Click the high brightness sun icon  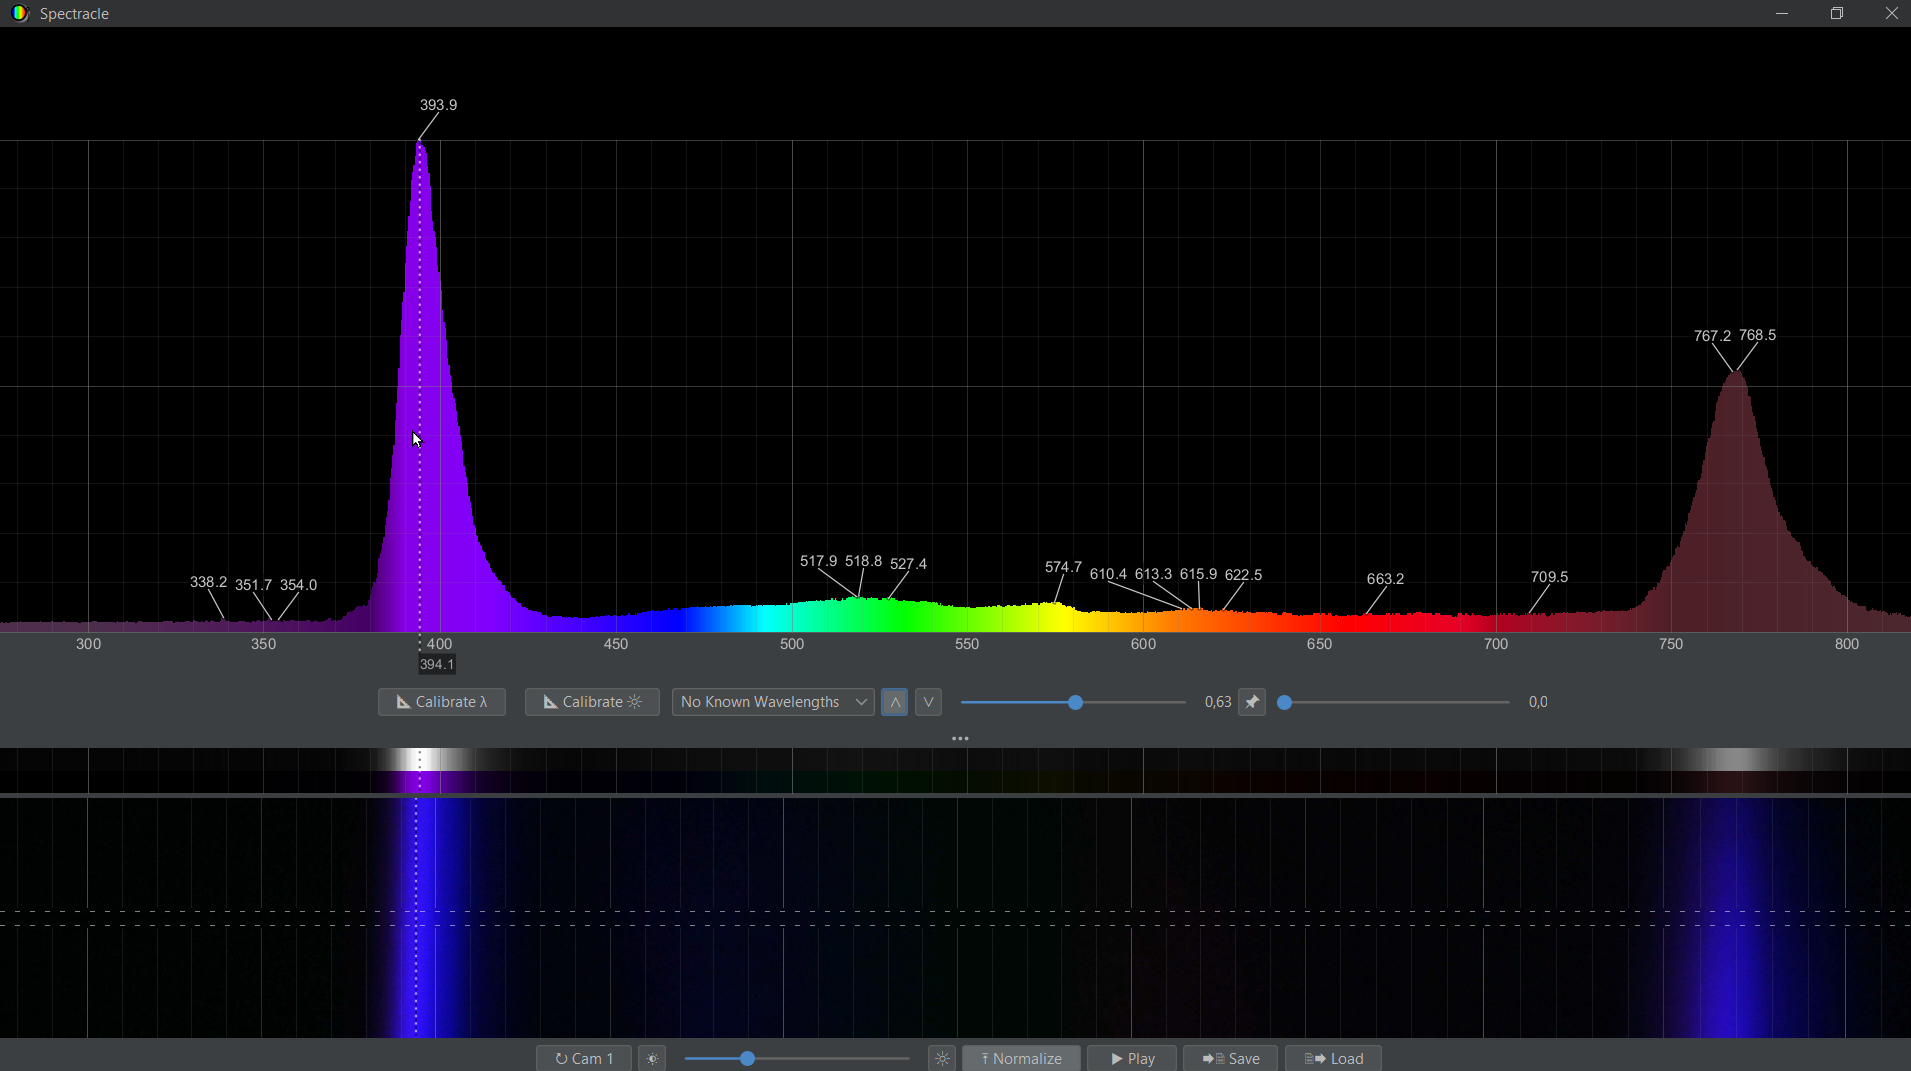[942, 1058]
